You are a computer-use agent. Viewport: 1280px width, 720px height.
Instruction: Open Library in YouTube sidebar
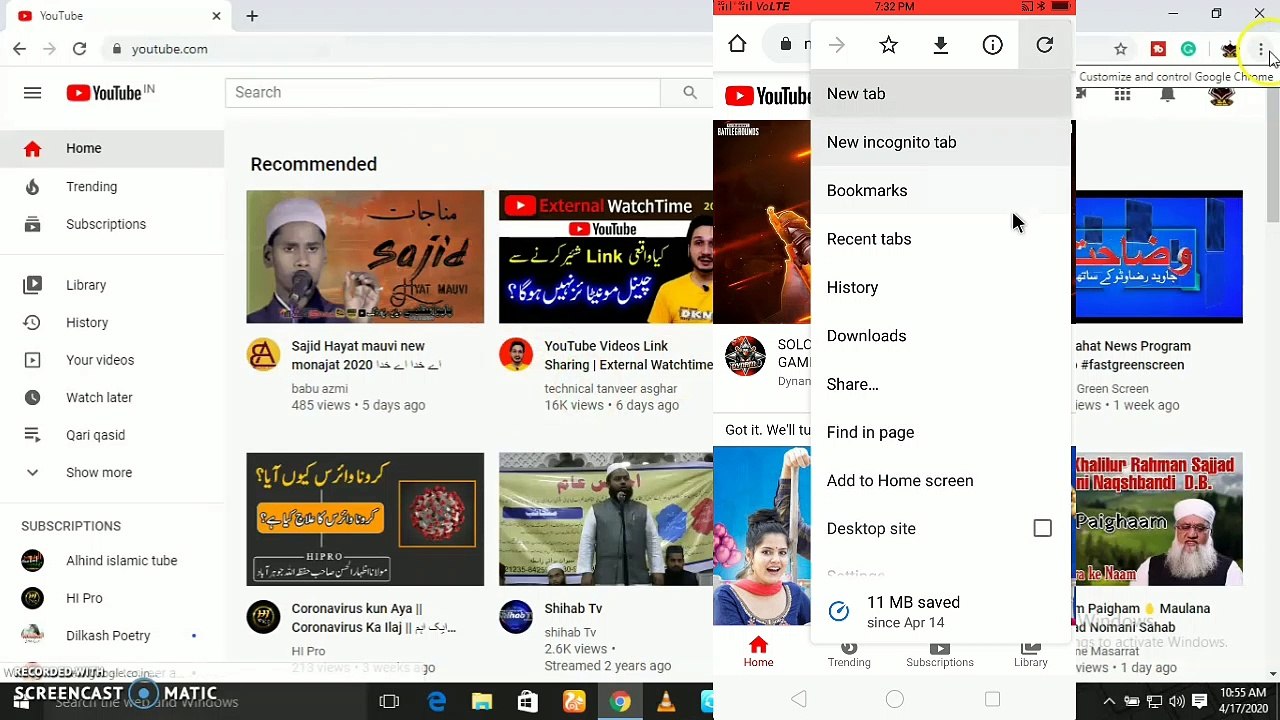coord(112,285)
